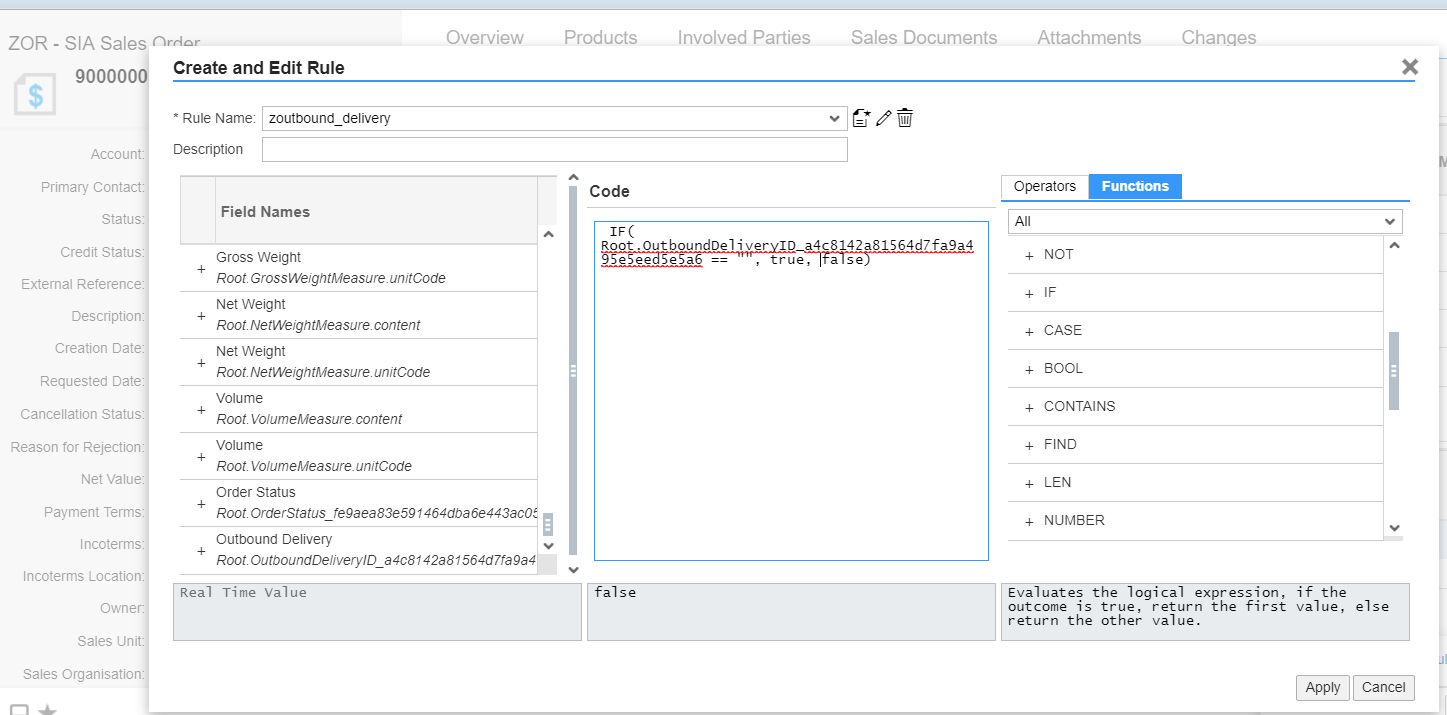Viewport: 1447px width, 715px height.
Task: Click into the Description input field
Action: [x=555, y=150]
